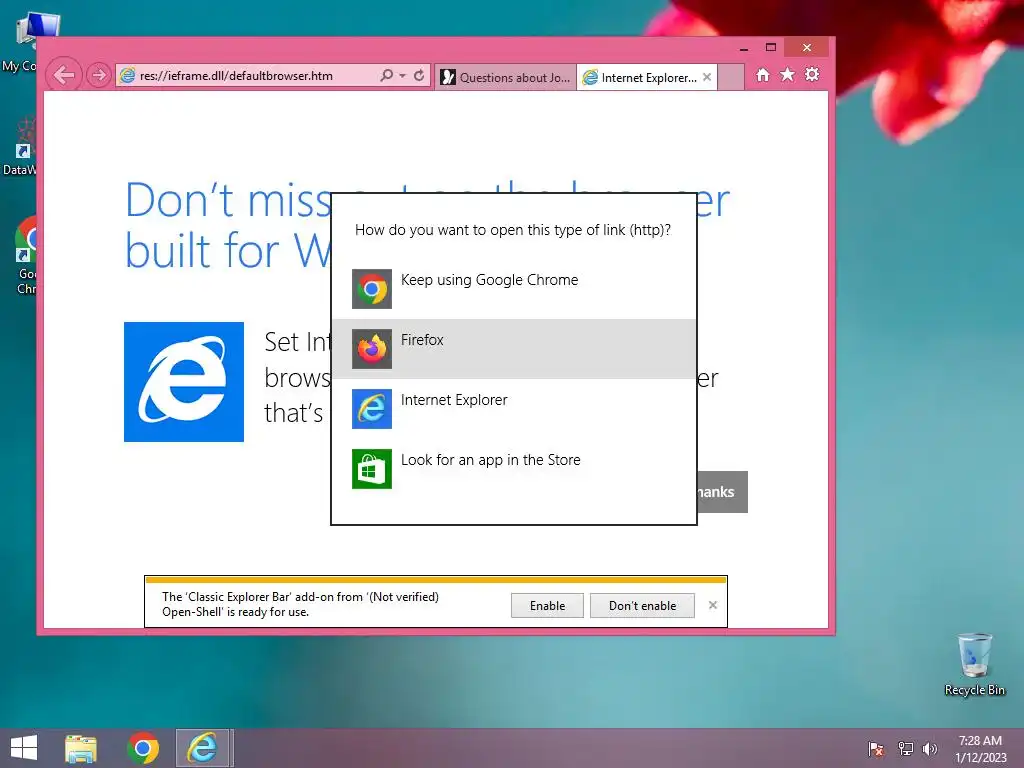Expand the address bar dropdown arrow

click(402, 76)
